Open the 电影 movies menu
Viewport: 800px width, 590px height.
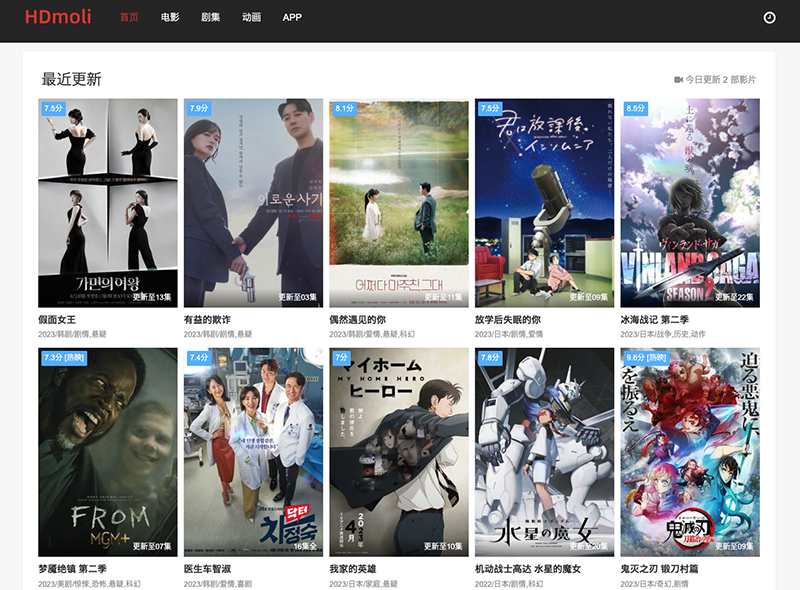point(170,17)
